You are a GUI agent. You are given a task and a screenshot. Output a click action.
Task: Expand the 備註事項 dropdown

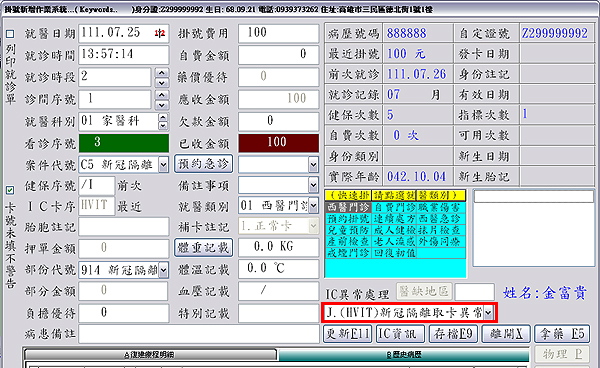point(313,186)
